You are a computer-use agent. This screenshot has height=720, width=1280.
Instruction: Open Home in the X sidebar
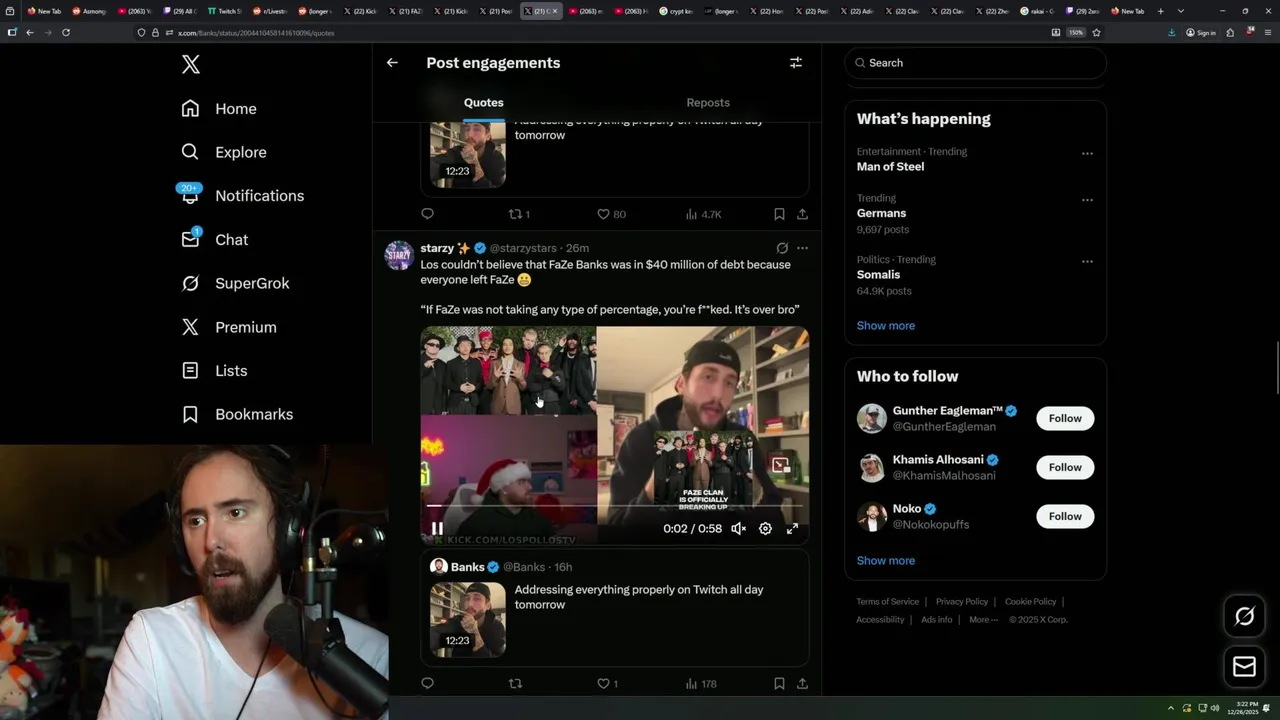(219, 109)
